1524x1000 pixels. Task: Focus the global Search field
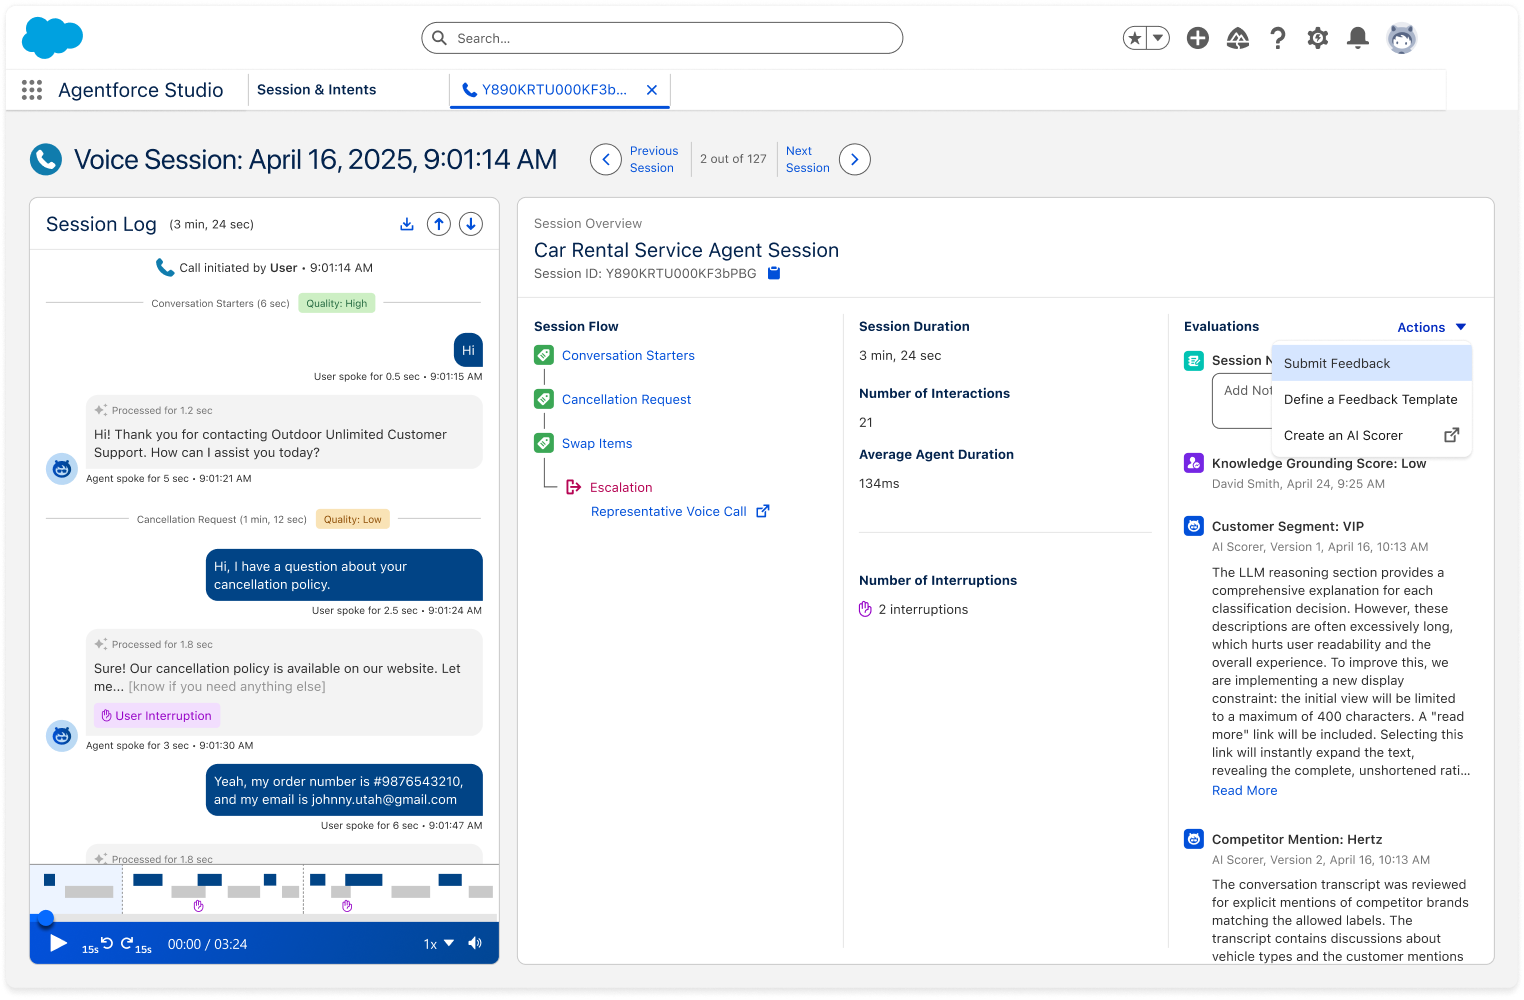662,38
